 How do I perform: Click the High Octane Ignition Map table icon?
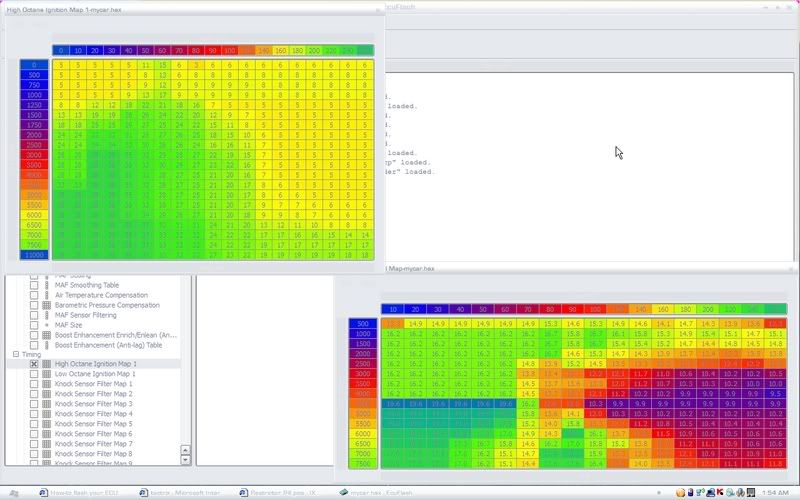(x=47, y=364)
